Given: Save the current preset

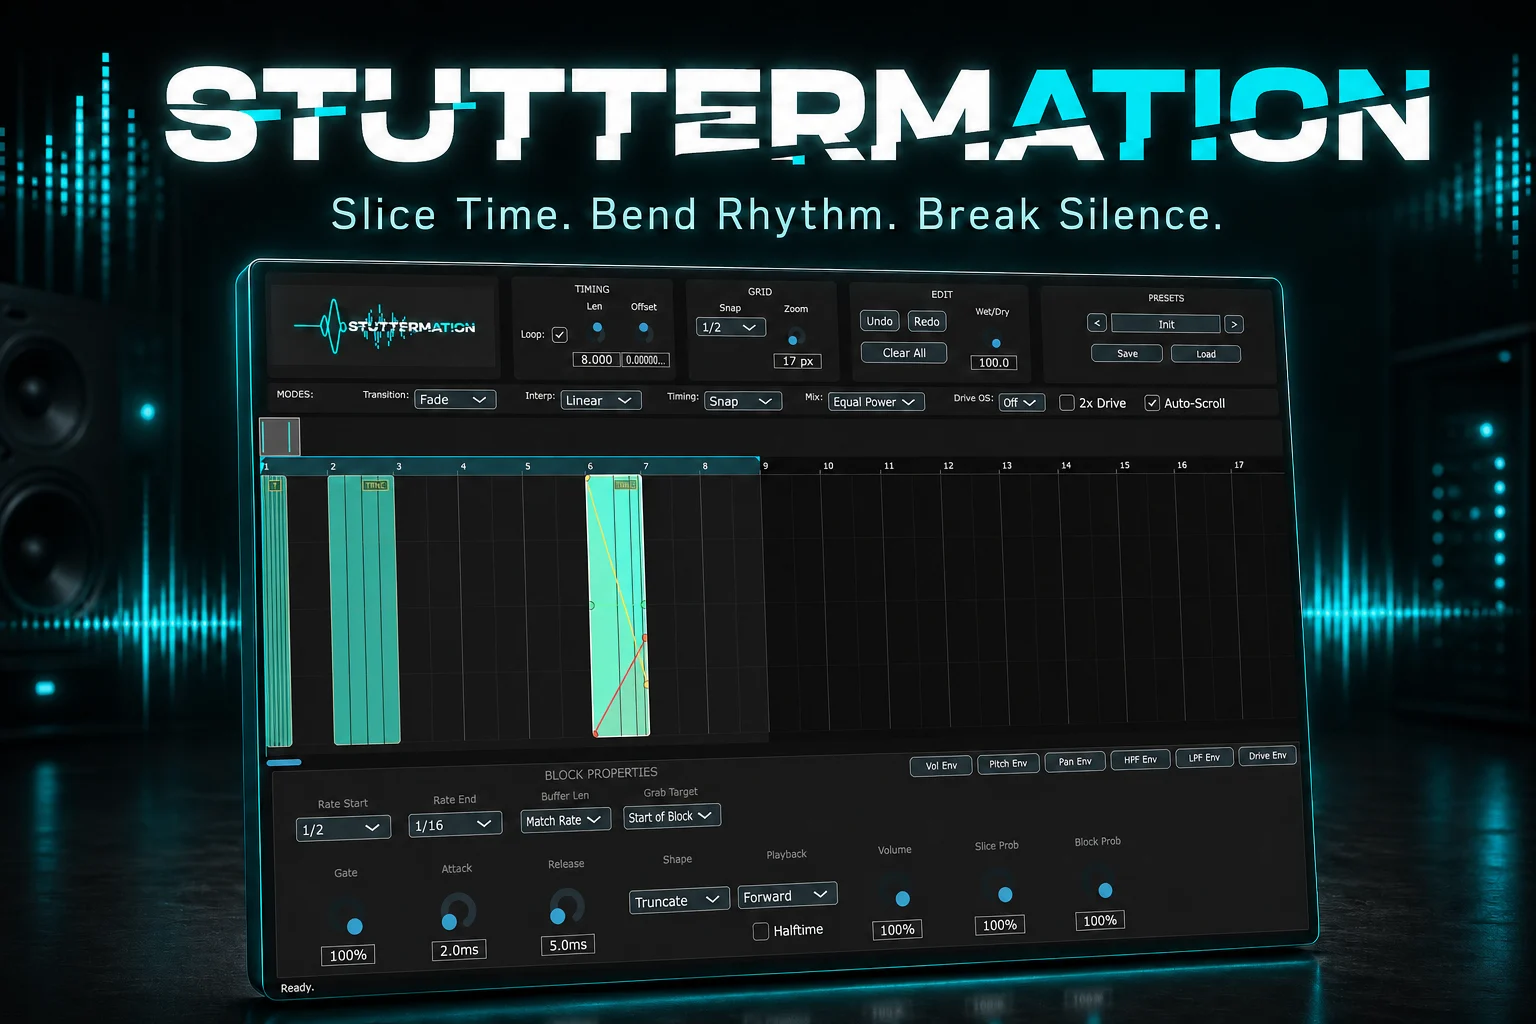Looking at the screenshot, I should point(1127,354).
